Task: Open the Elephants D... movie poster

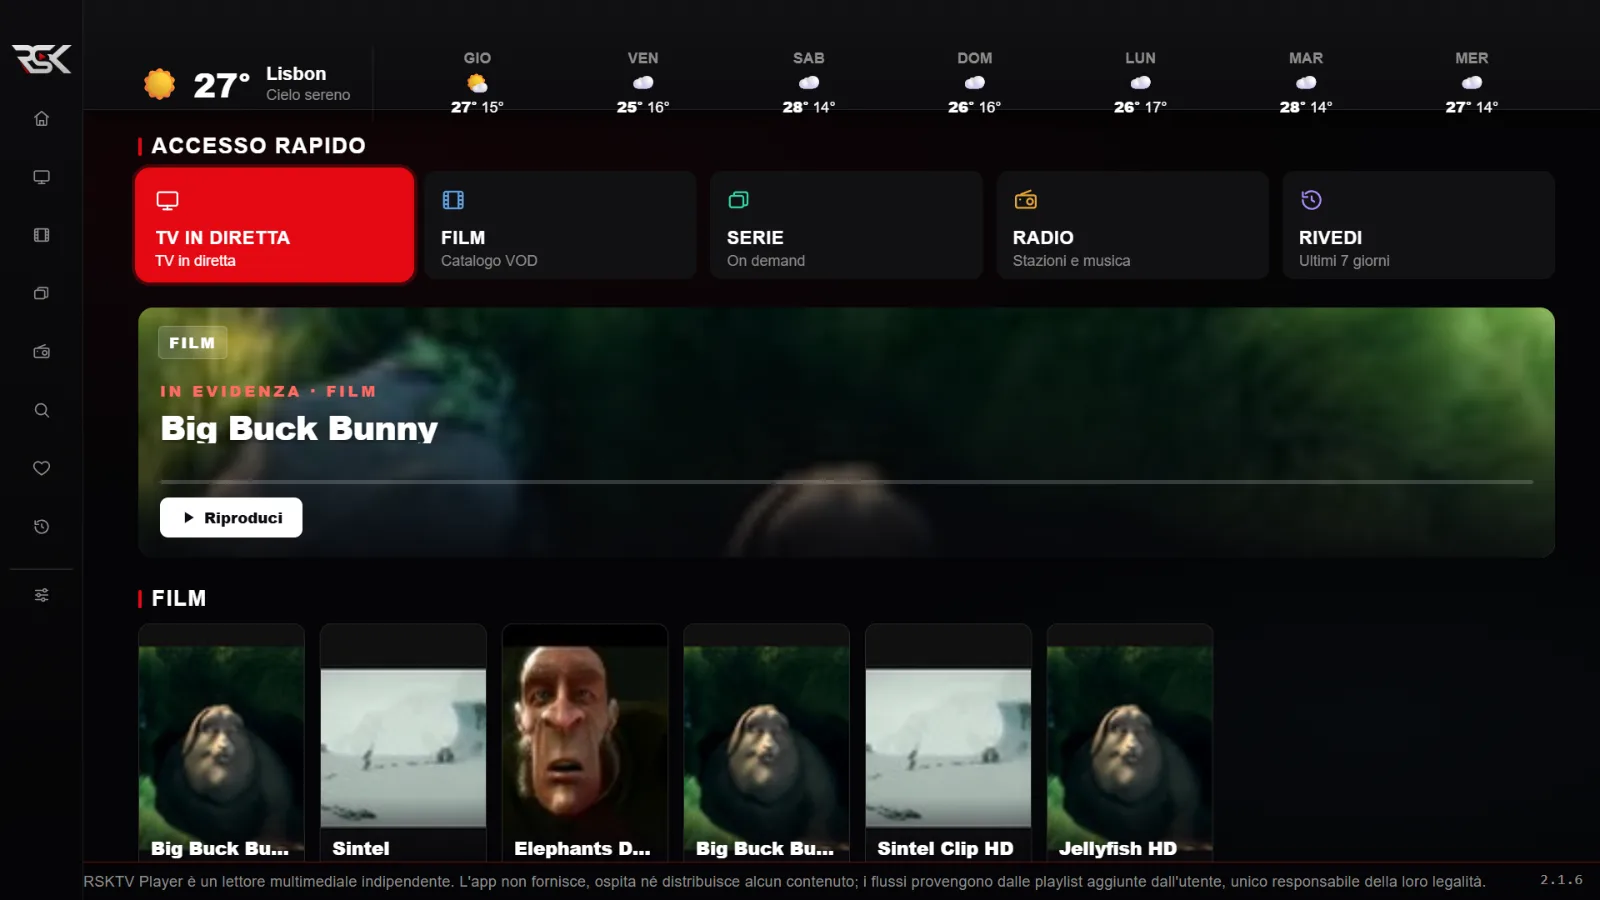Action: pos(585,742)
